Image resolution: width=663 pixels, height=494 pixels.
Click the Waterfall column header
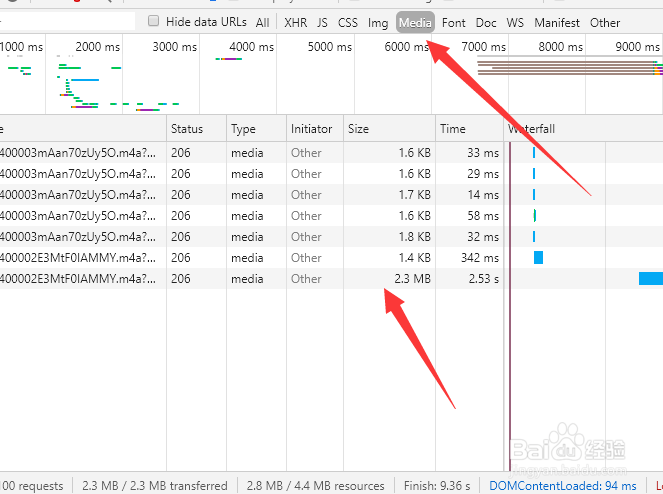[x=583, y=129]
